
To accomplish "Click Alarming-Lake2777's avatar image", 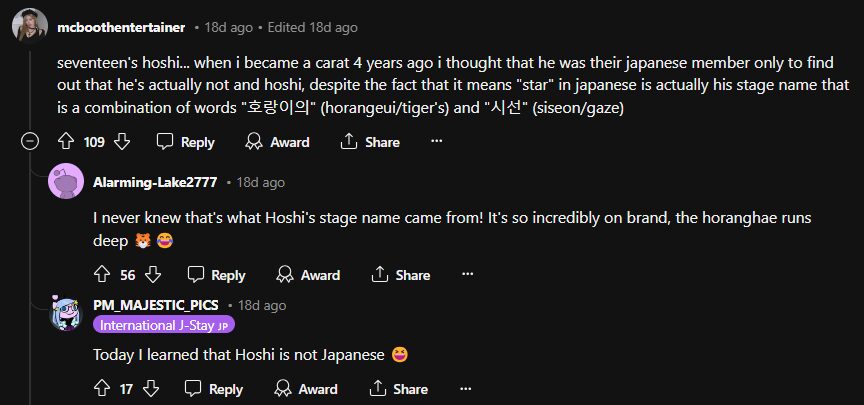I will click(x=66, y=182).
